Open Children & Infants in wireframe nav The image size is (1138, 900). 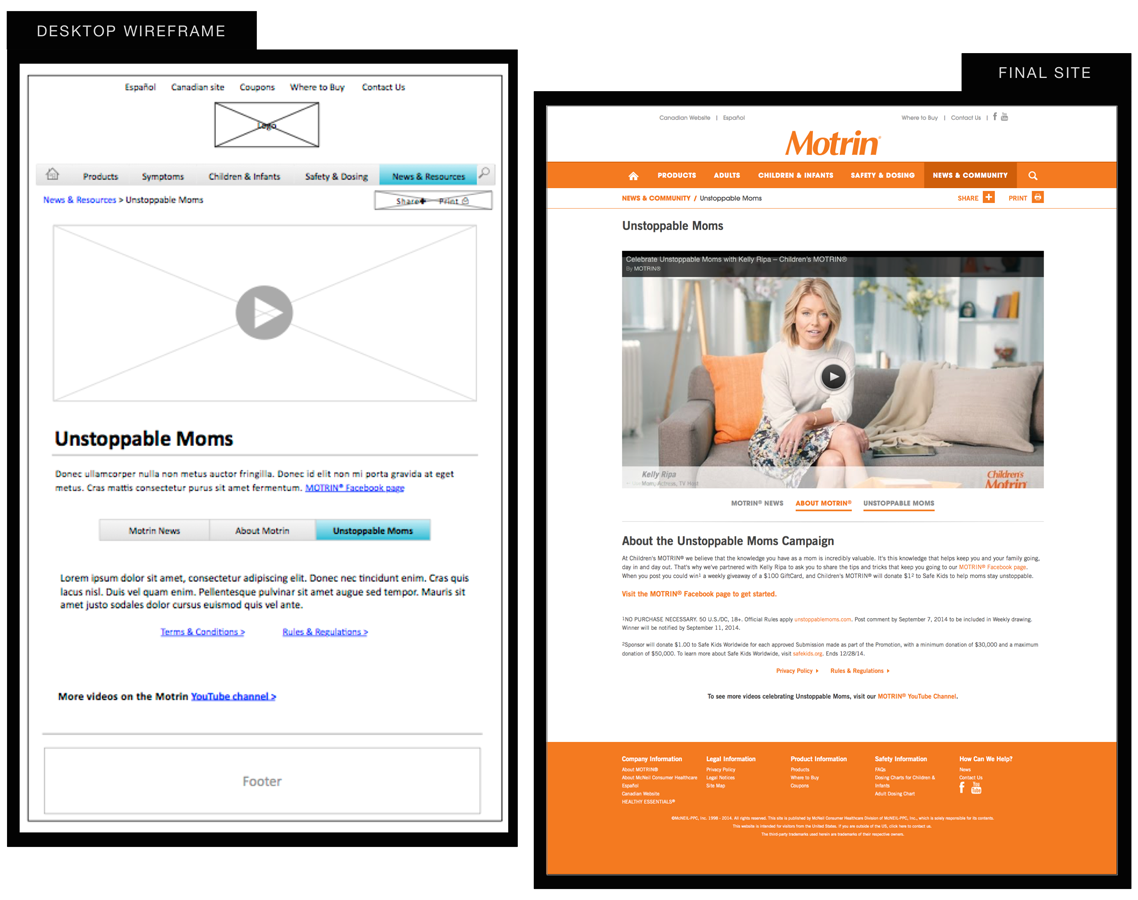[x=244, y=176]
